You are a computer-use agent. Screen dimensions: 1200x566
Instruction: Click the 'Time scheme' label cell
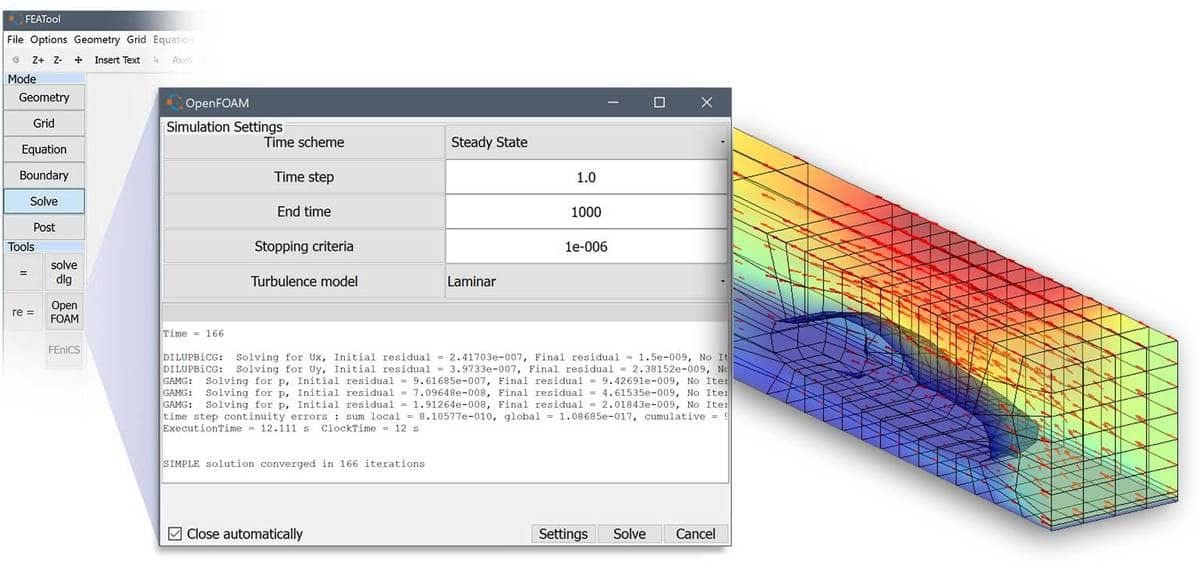click(x=304, y=142)
